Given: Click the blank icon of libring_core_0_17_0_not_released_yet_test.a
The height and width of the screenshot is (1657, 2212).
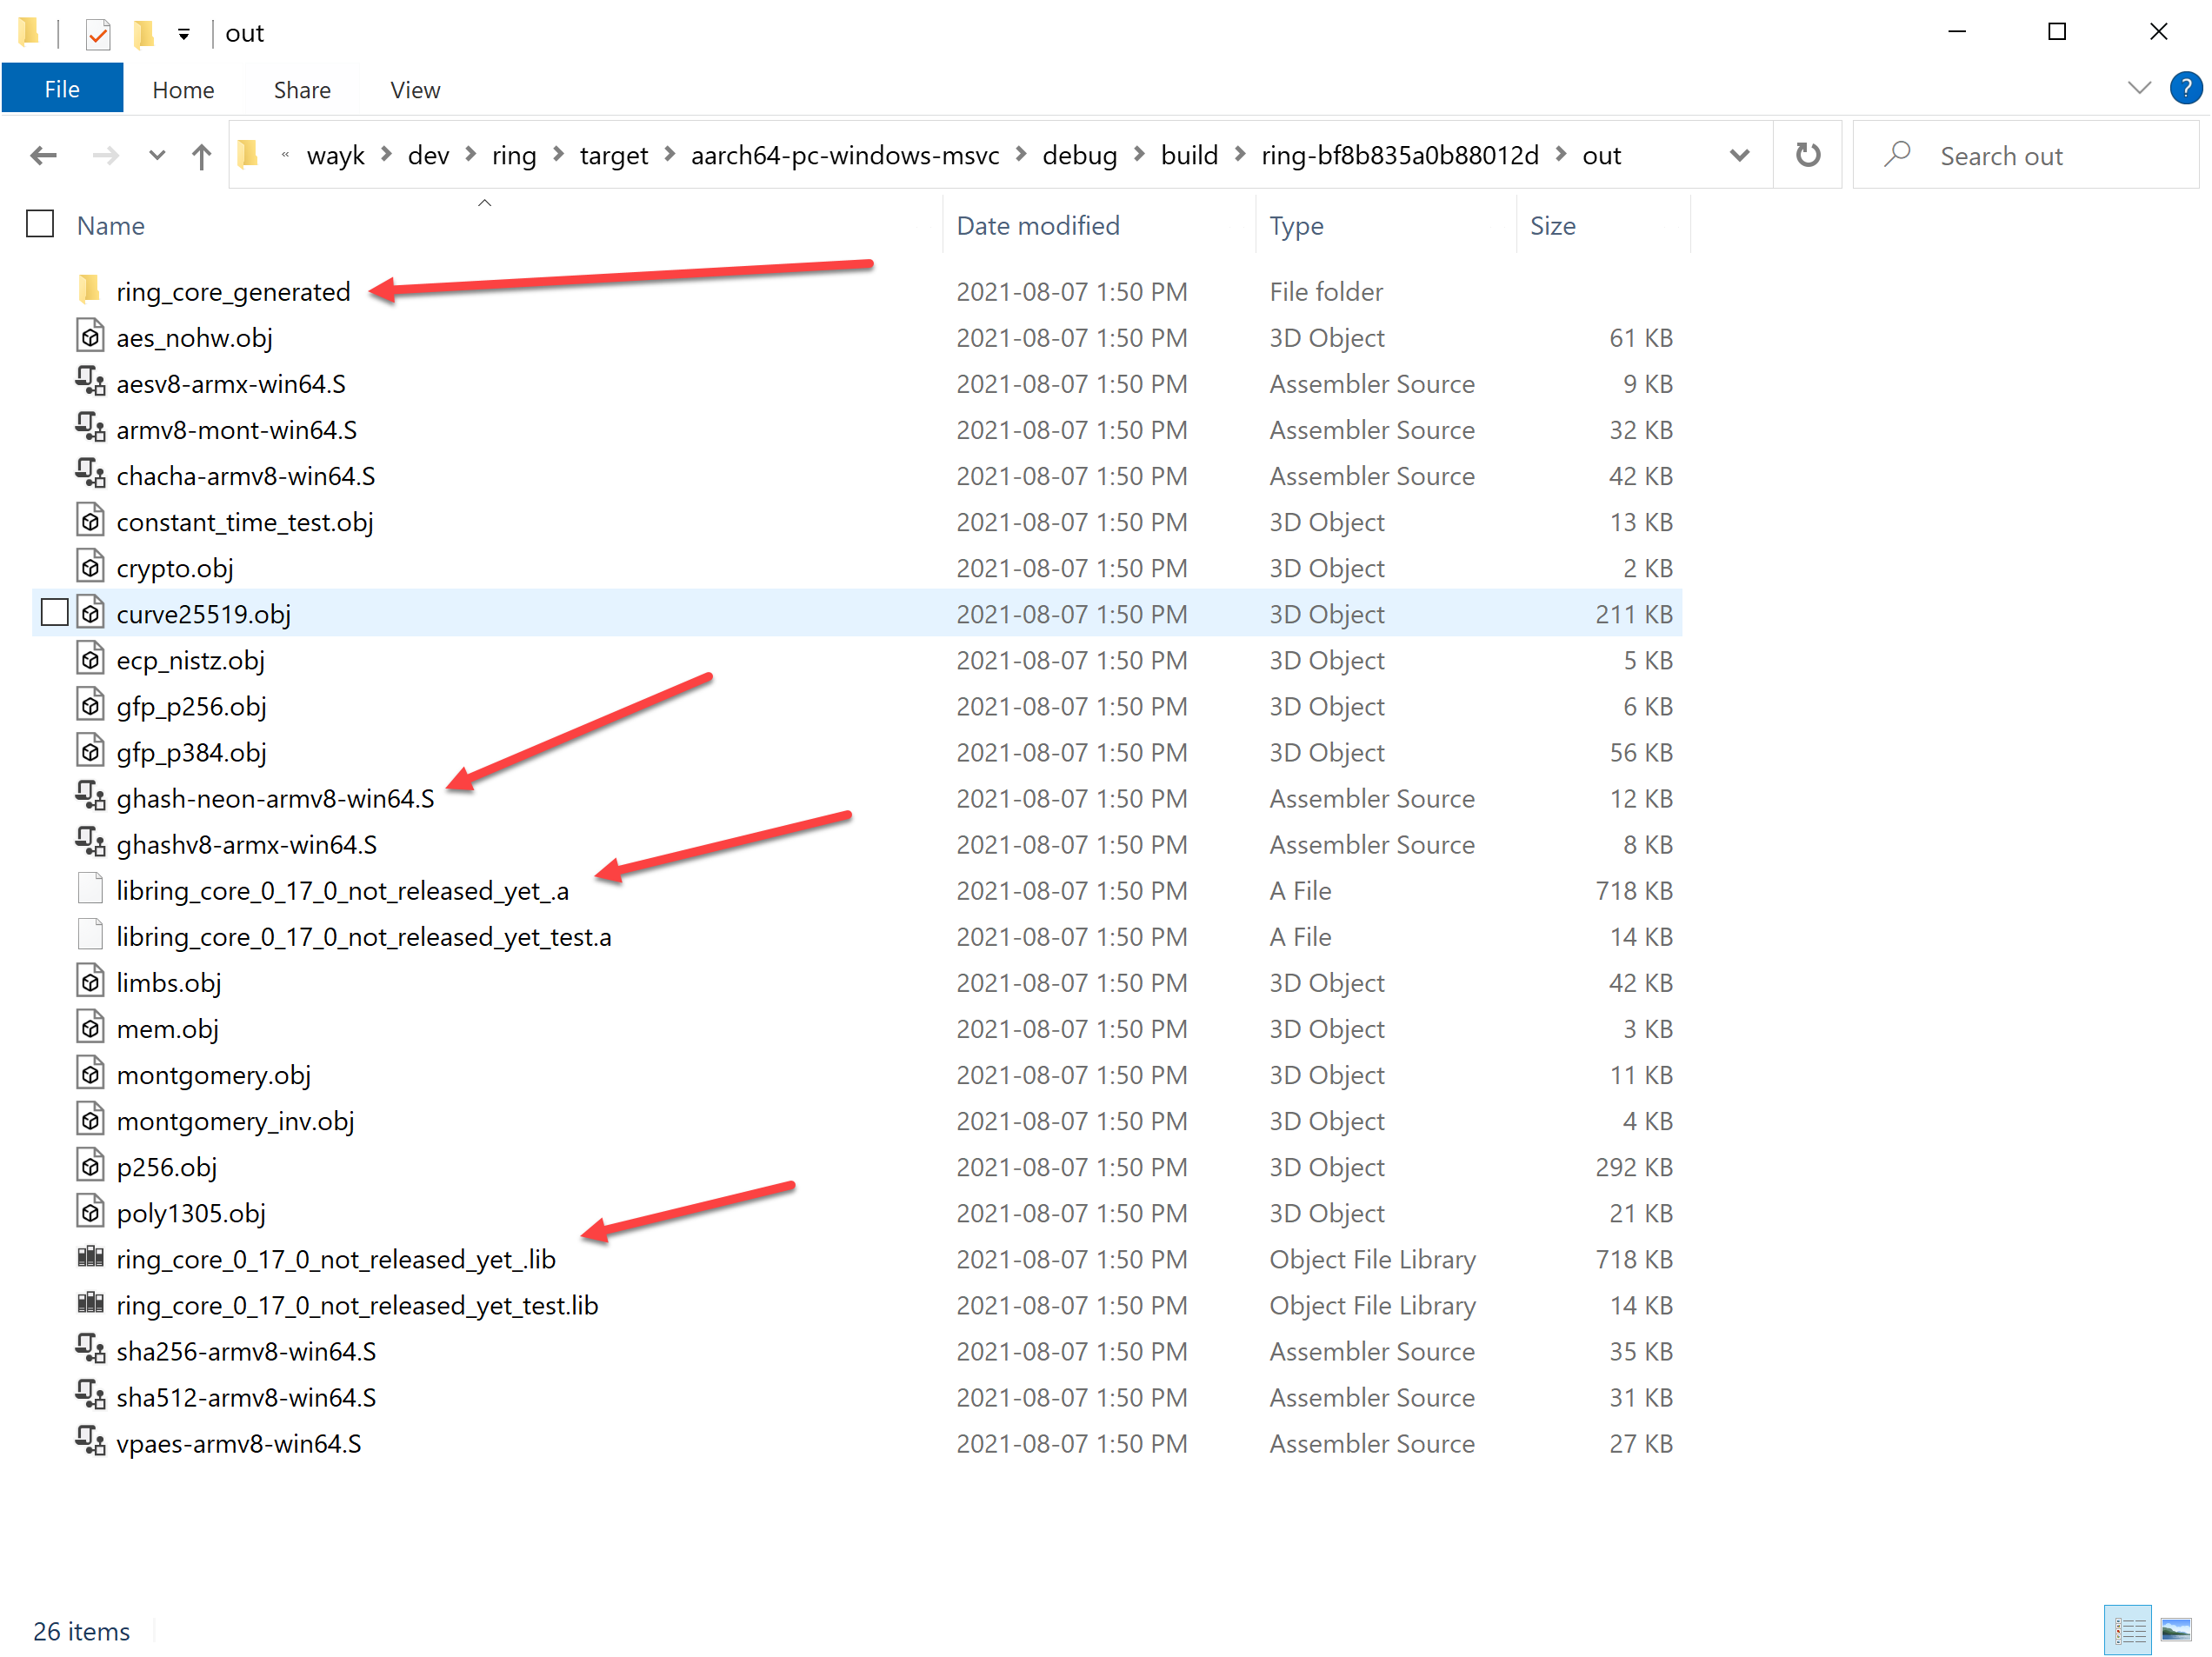Looking at the screenshot, I should (x=90, y=935).
